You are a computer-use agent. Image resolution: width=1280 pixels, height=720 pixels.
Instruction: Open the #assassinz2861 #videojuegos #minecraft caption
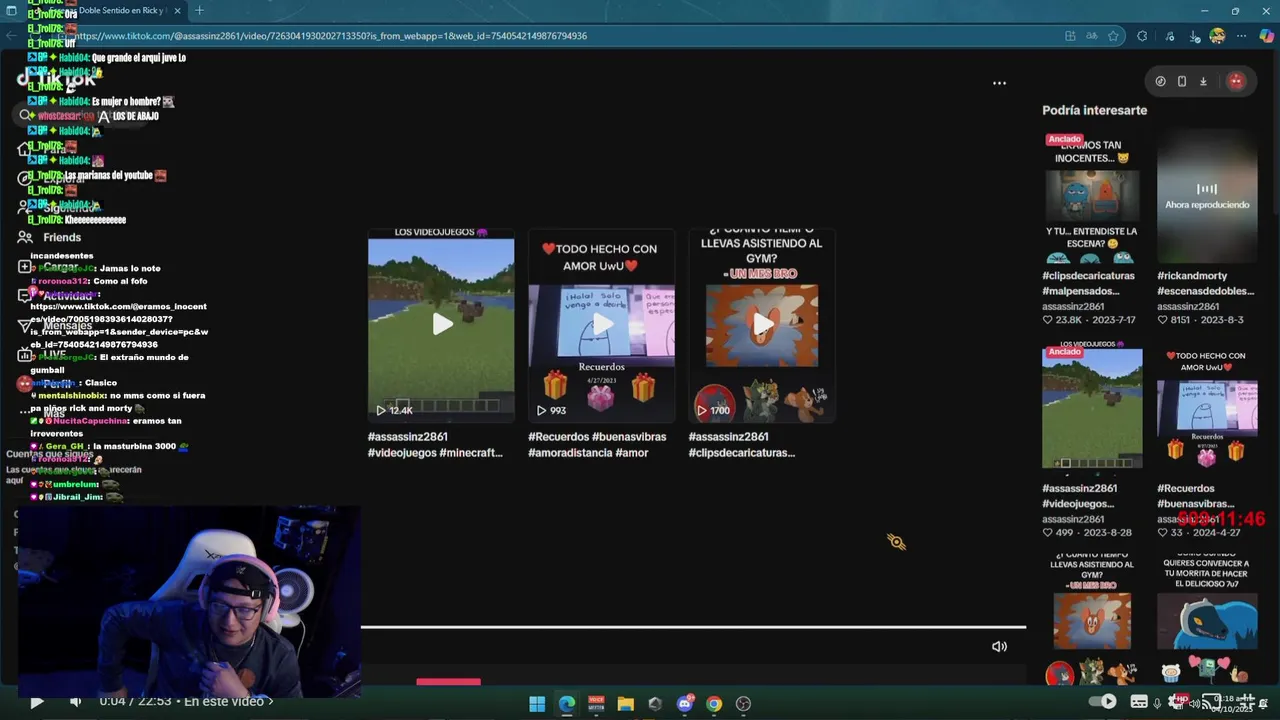tap(435, 445)
